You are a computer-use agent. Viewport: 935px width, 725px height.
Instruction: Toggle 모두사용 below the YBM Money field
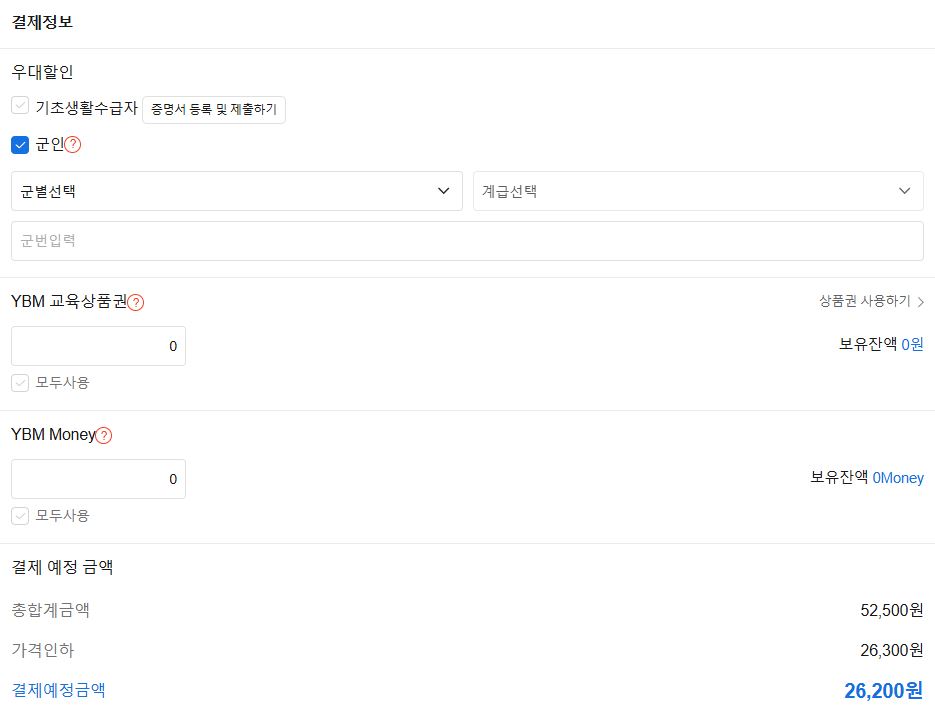pos(19,516)
